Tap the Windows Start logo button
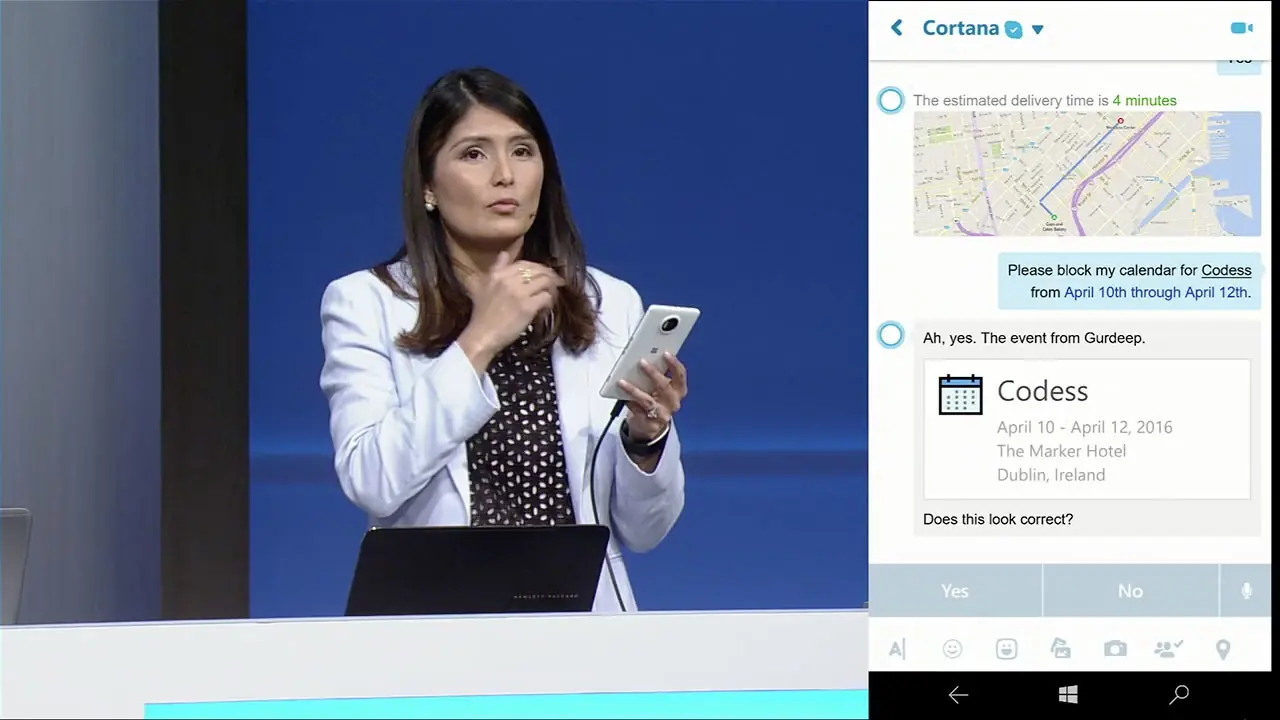Screen dimensions: 1280x720 [x=1068, y=695]
